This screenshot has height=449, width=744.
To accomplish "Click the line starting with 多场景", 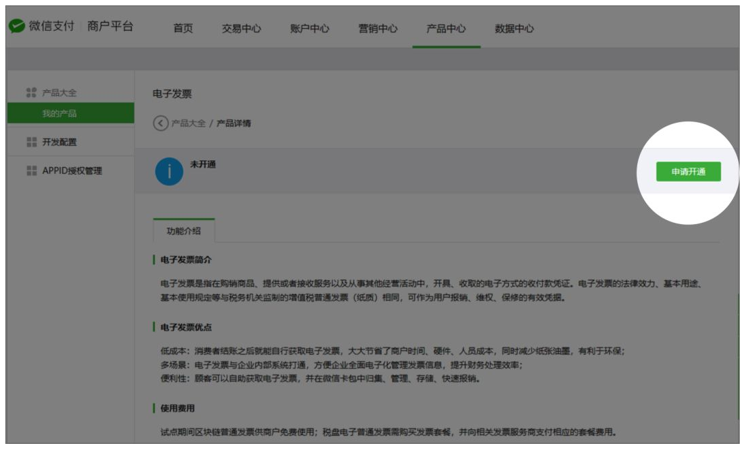I will click(x=341, y=365).
